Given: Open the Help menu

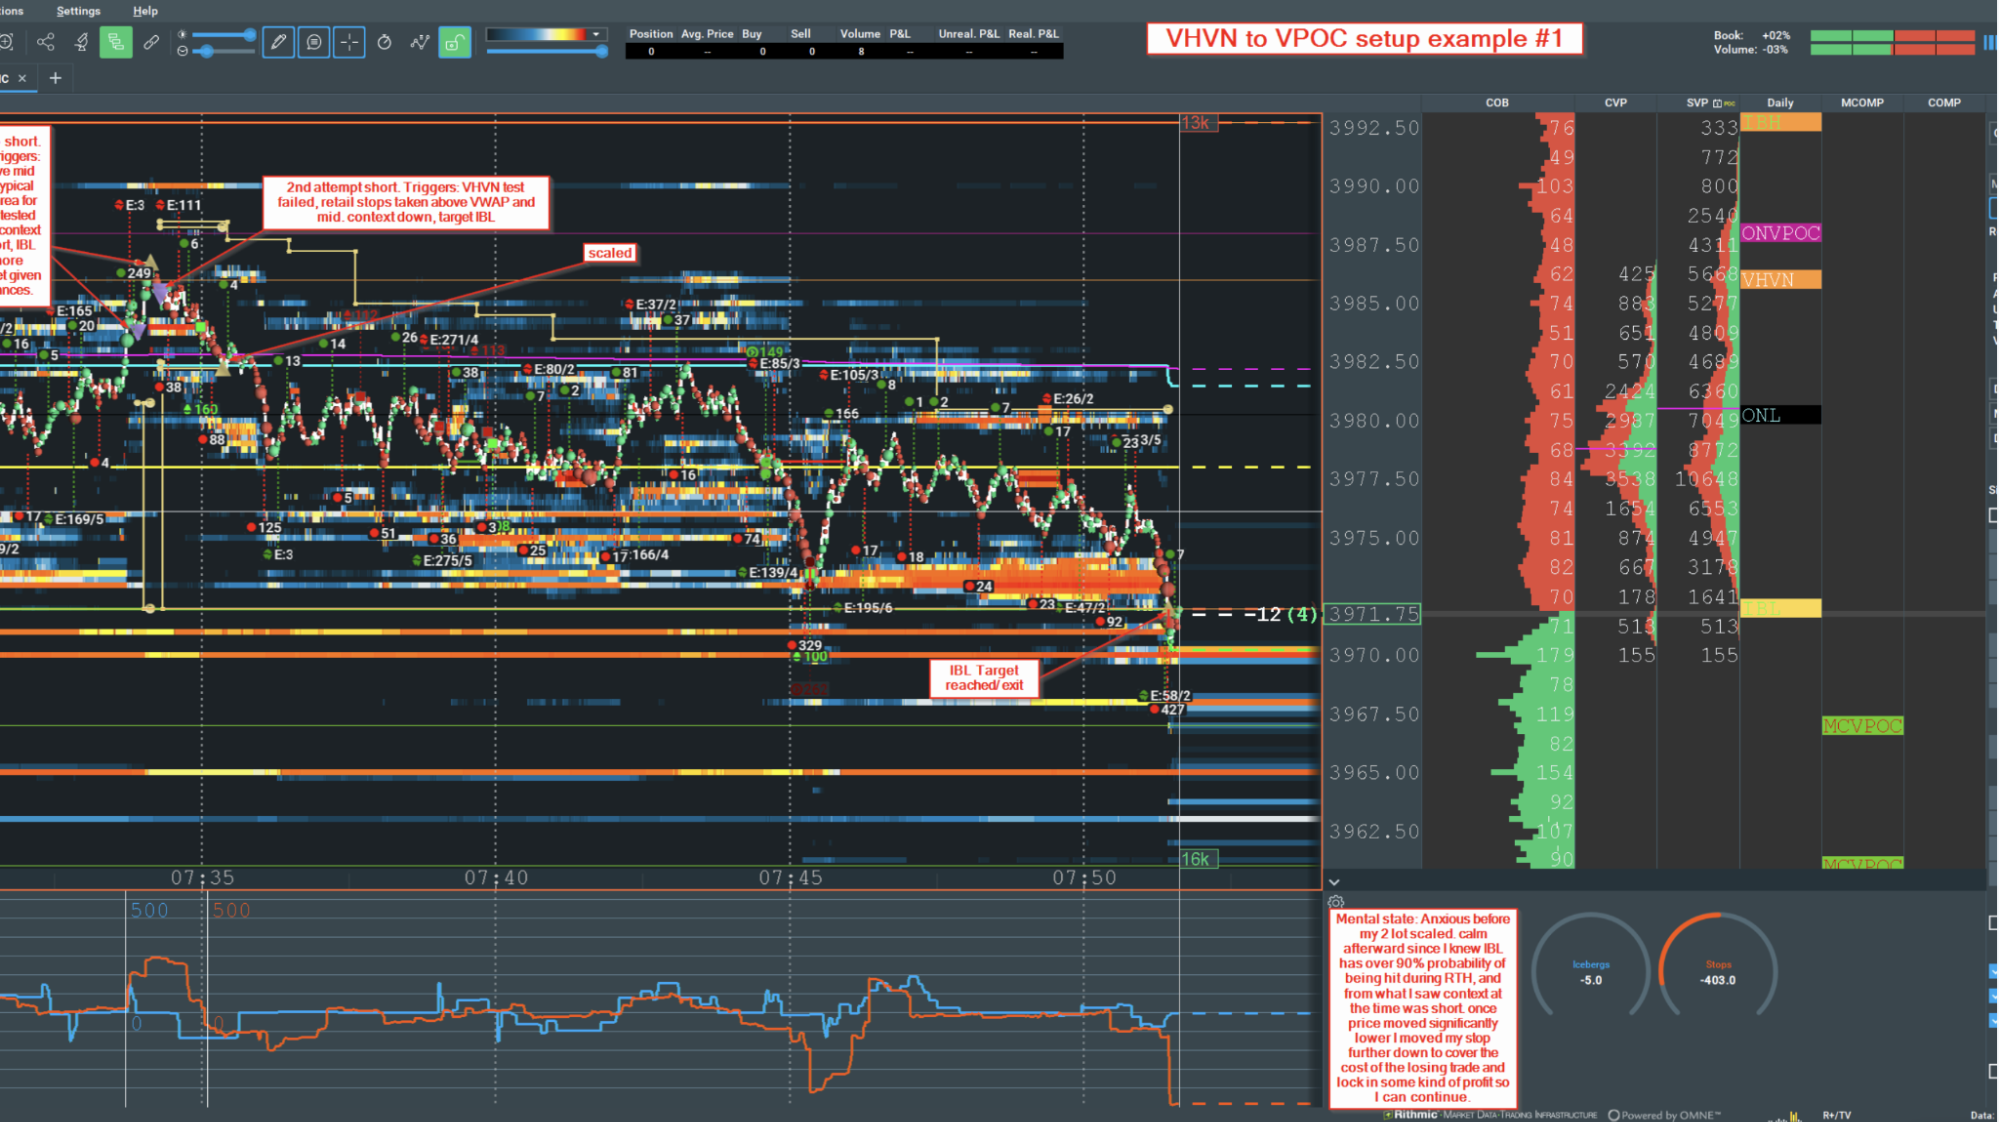Looking at the screenshot, I should tap(145, 11).
